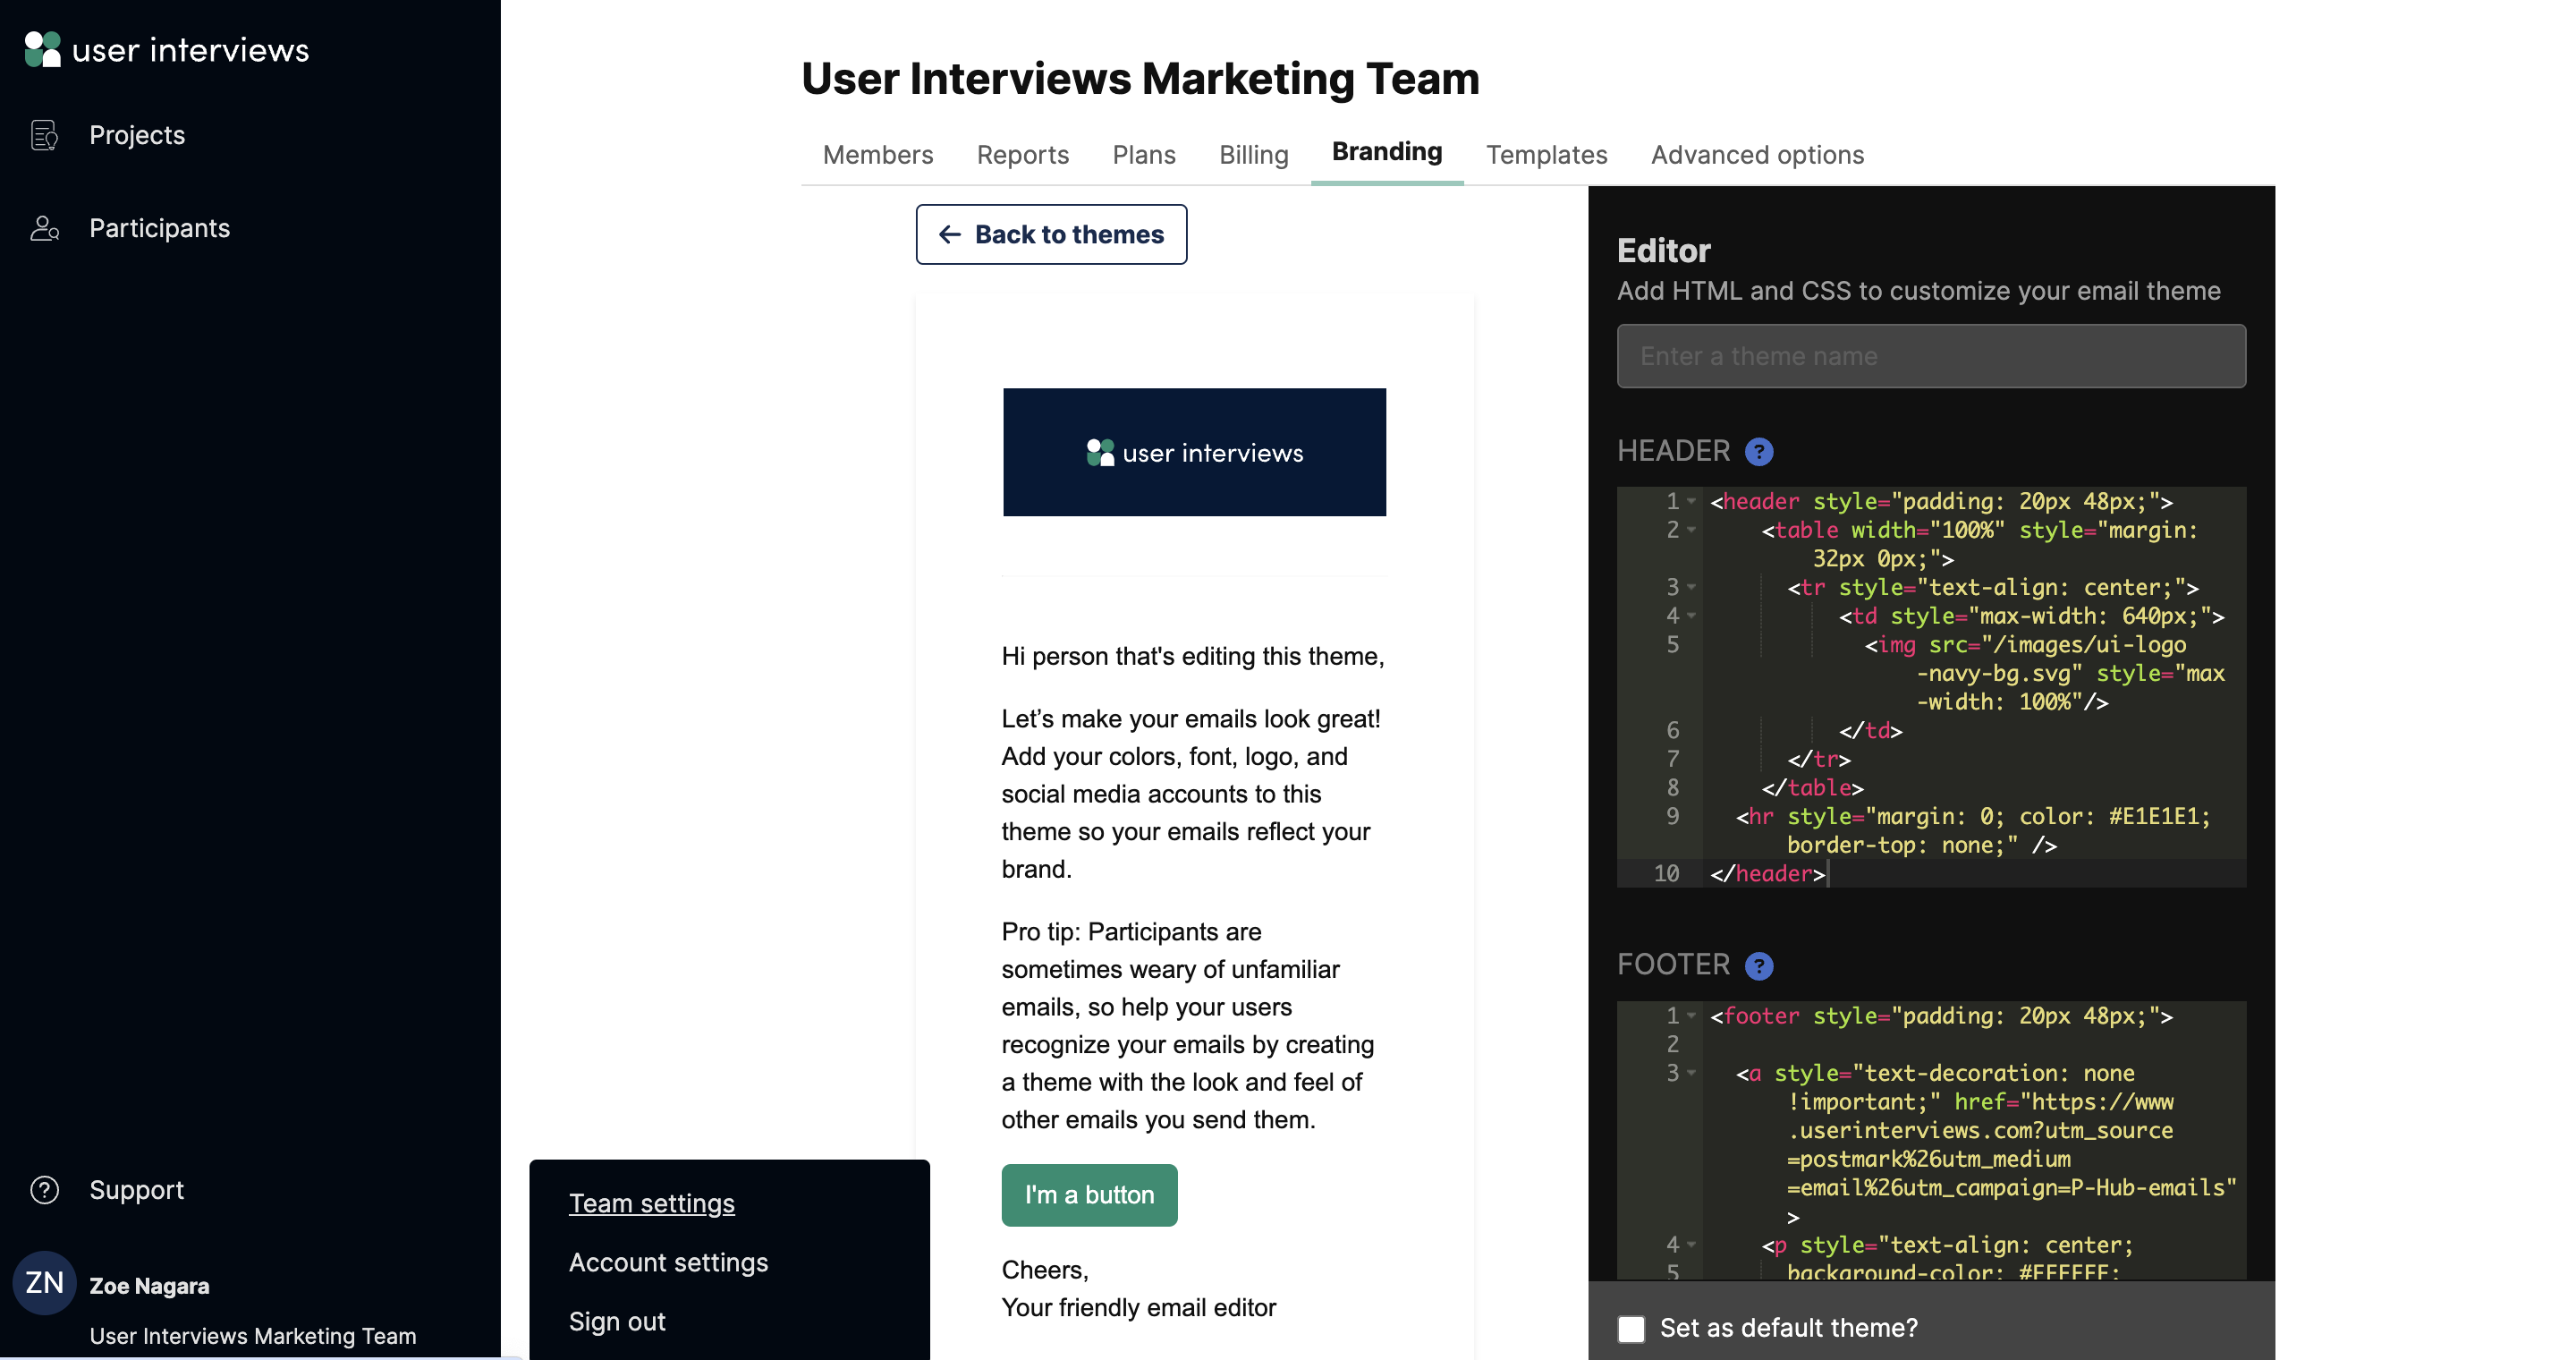The height and width of the screenshot is (1360, 2576).
Task: Click the theme name input field
Action: click(1930, 356)
